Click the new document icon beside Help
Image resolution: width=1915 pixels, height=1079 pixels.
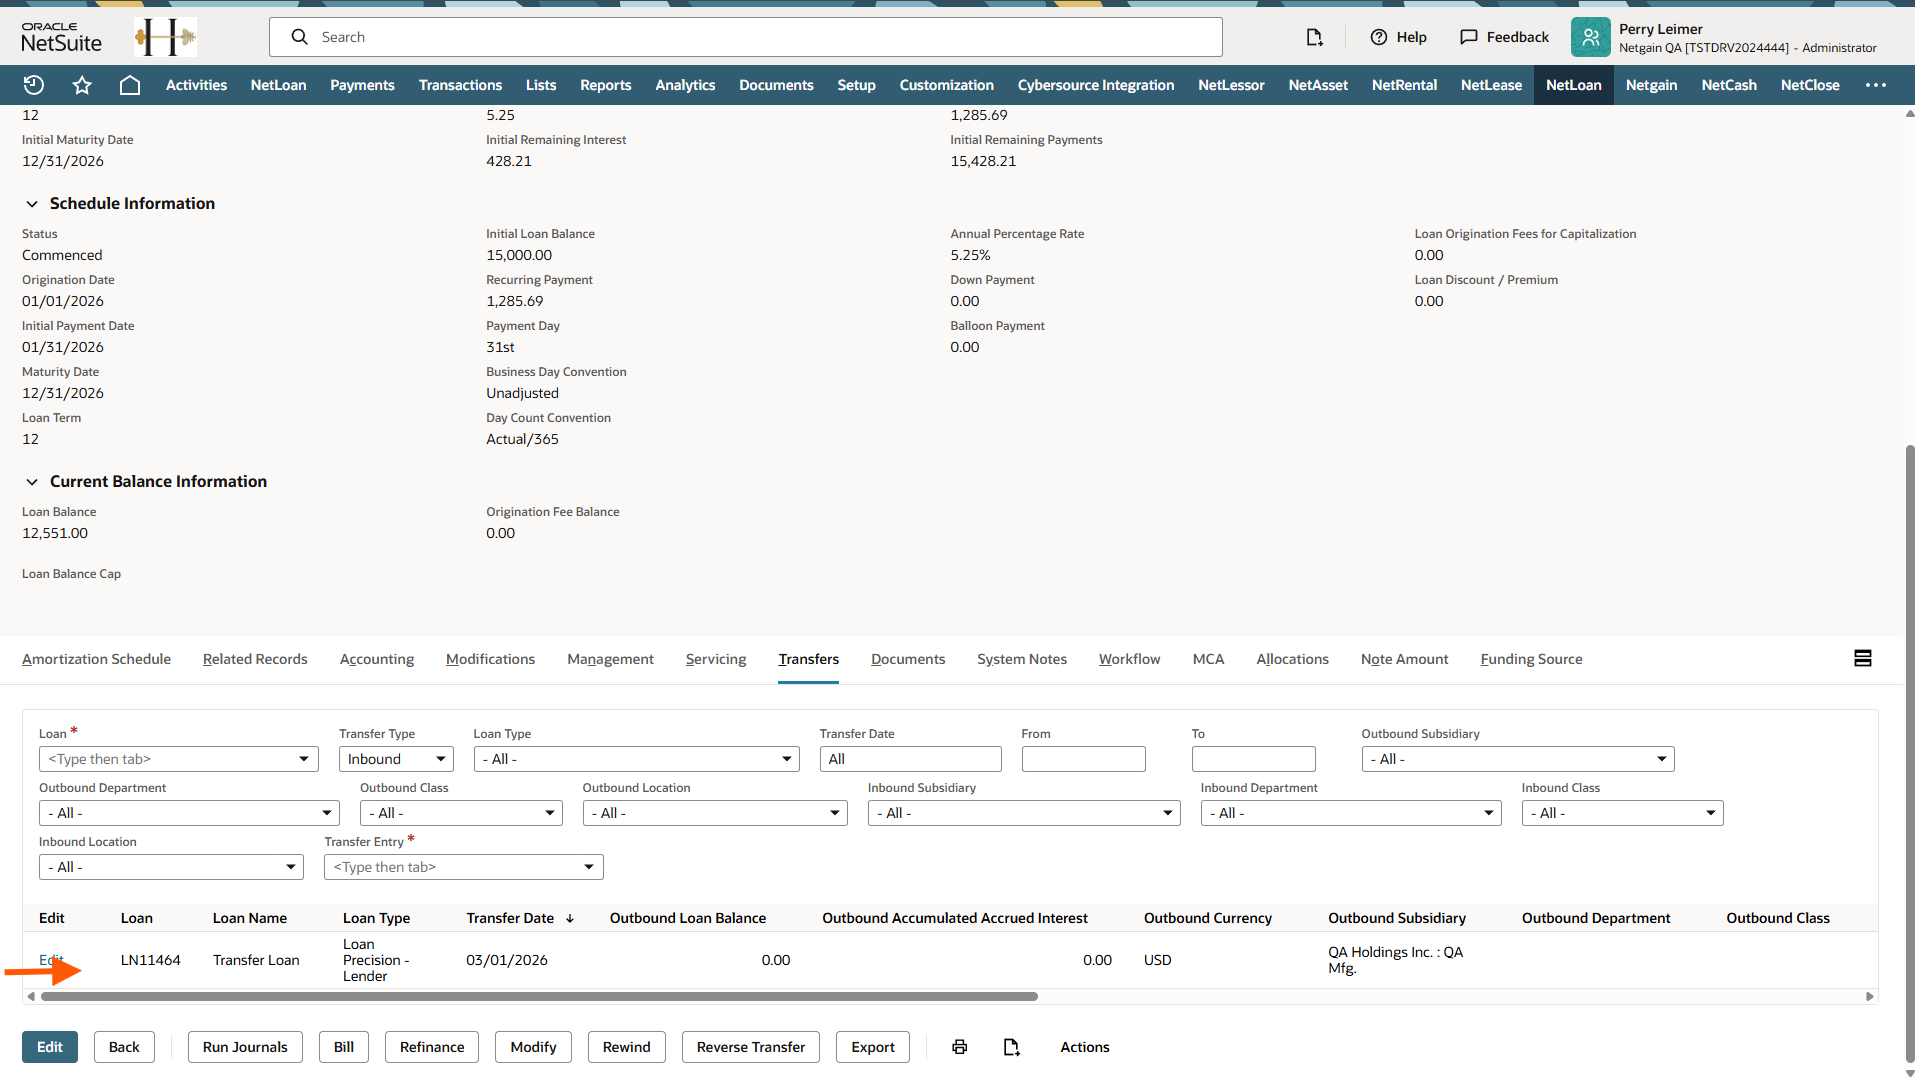1314,37
